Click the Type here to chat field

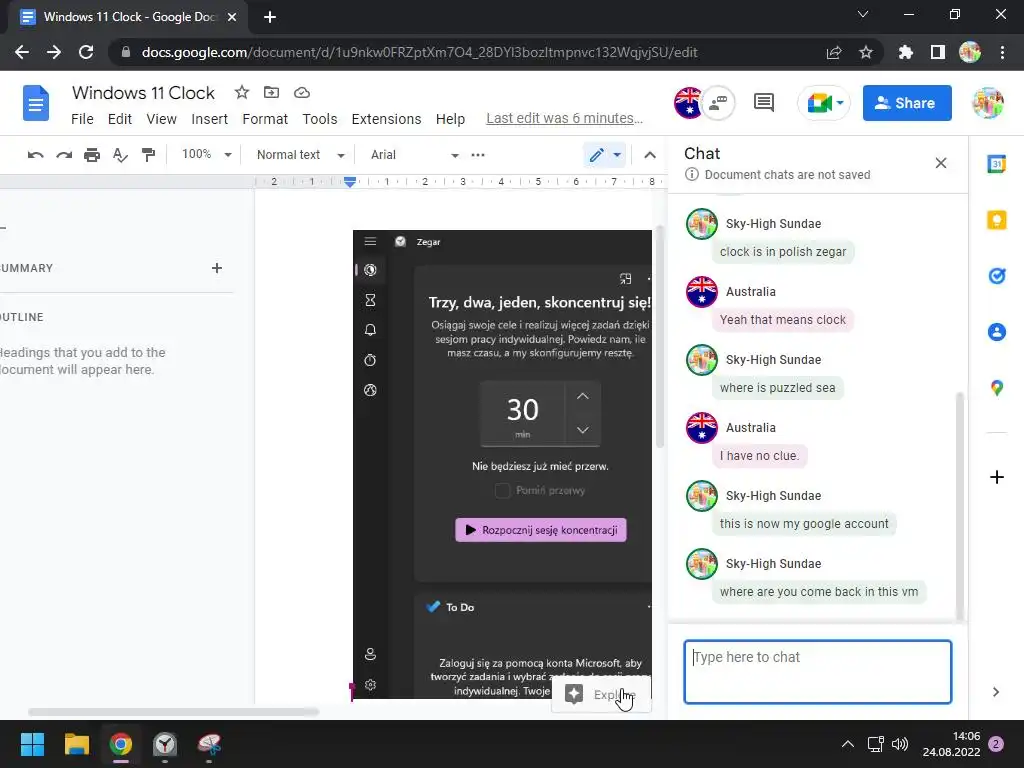pyautogui.click(x=818, y=672)
